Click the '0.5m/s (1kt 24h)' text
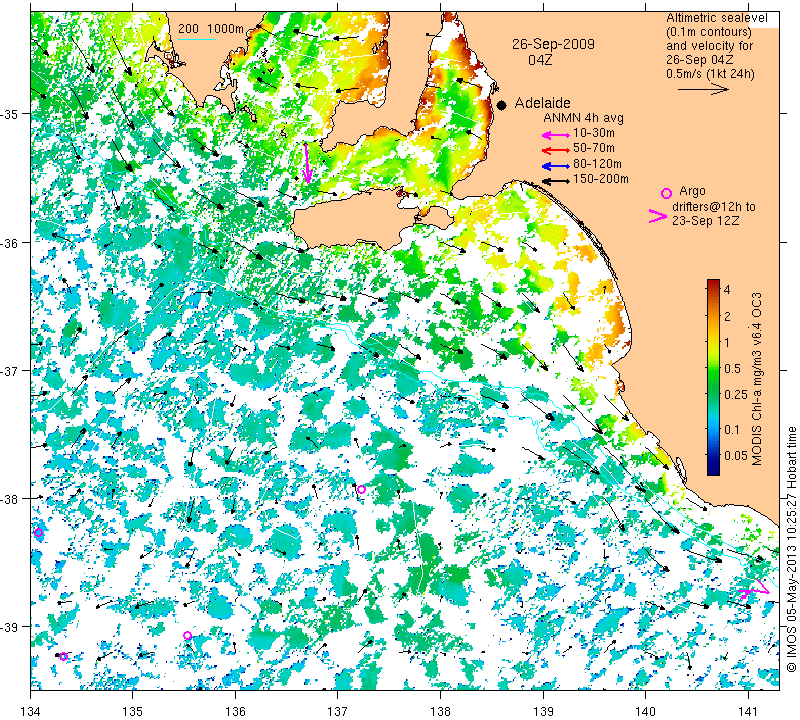800x720 pixels. pyautogui.click(x=710, y=73)
